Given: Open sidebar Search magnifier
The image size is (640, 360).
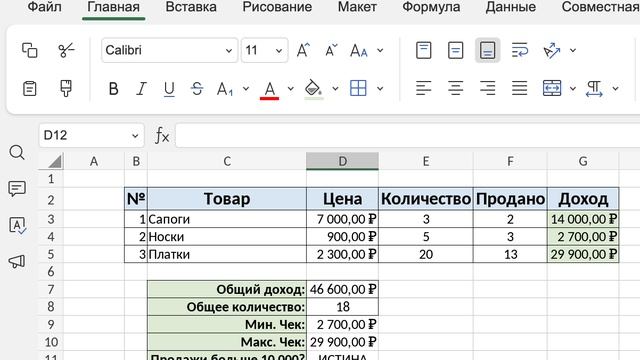Looking at the screenshot, I should [x=17, y=153].
